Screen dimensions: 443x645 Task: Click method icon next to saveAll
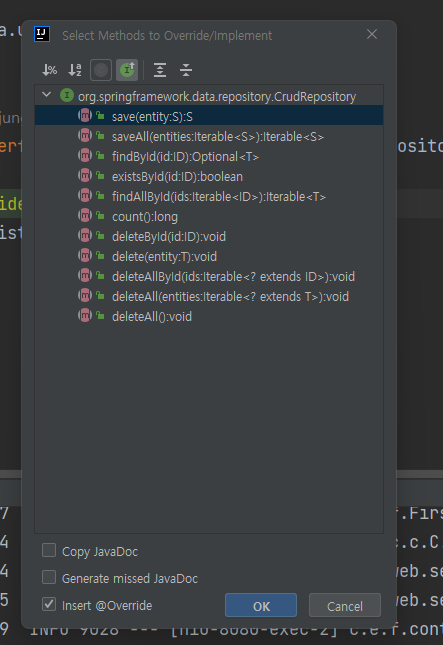pyautogui.click(x=85, y=135)
